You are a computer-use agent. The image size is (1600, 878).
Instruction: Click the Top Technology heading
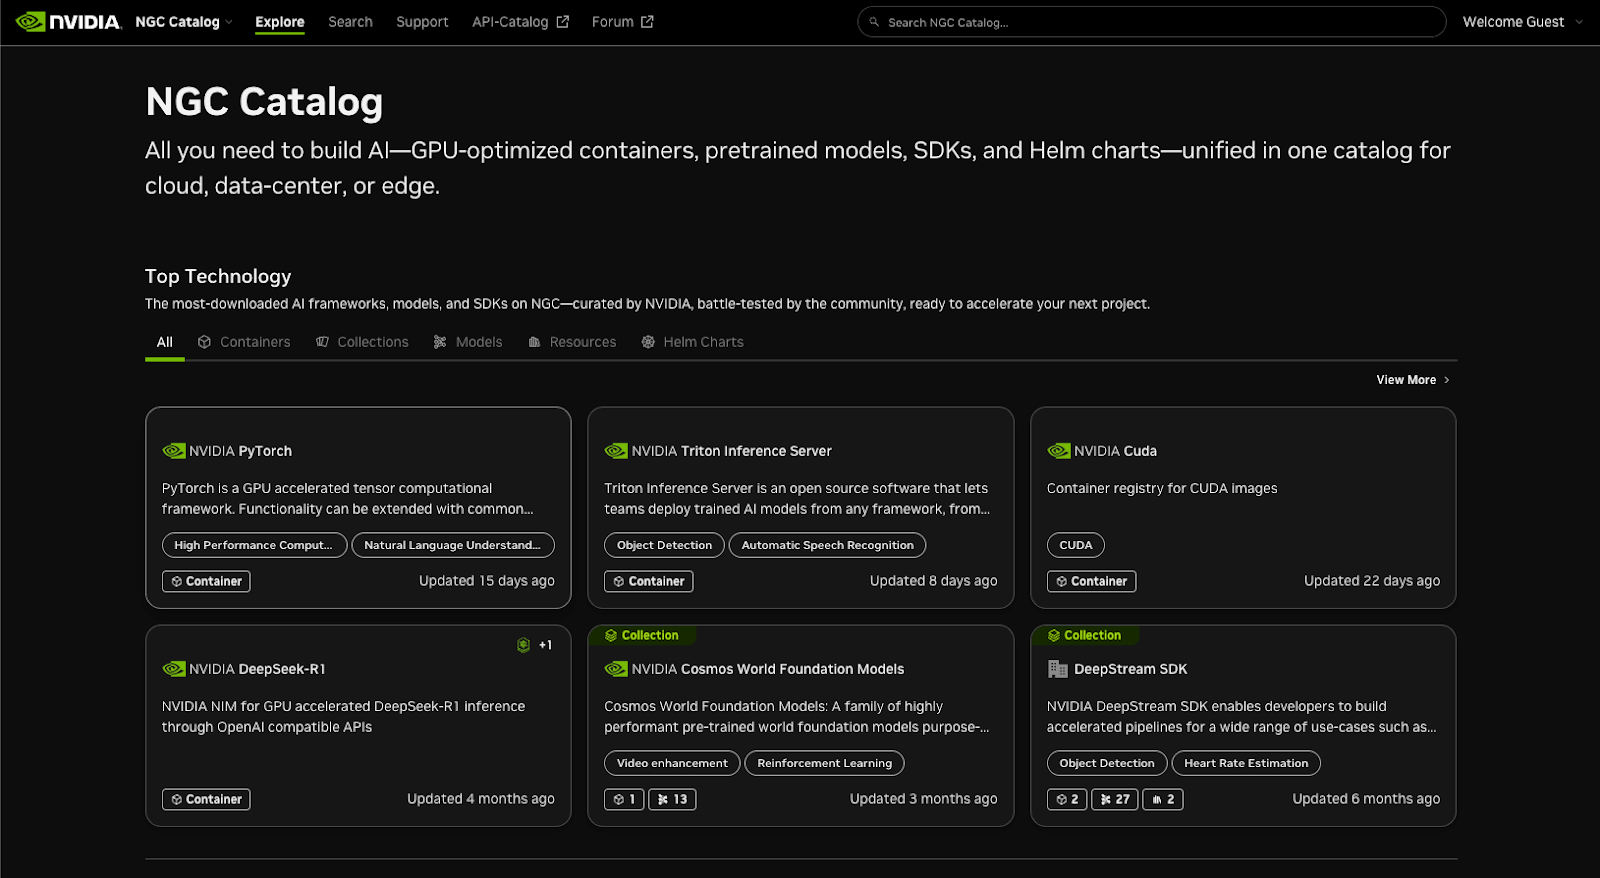click(218, 276)
